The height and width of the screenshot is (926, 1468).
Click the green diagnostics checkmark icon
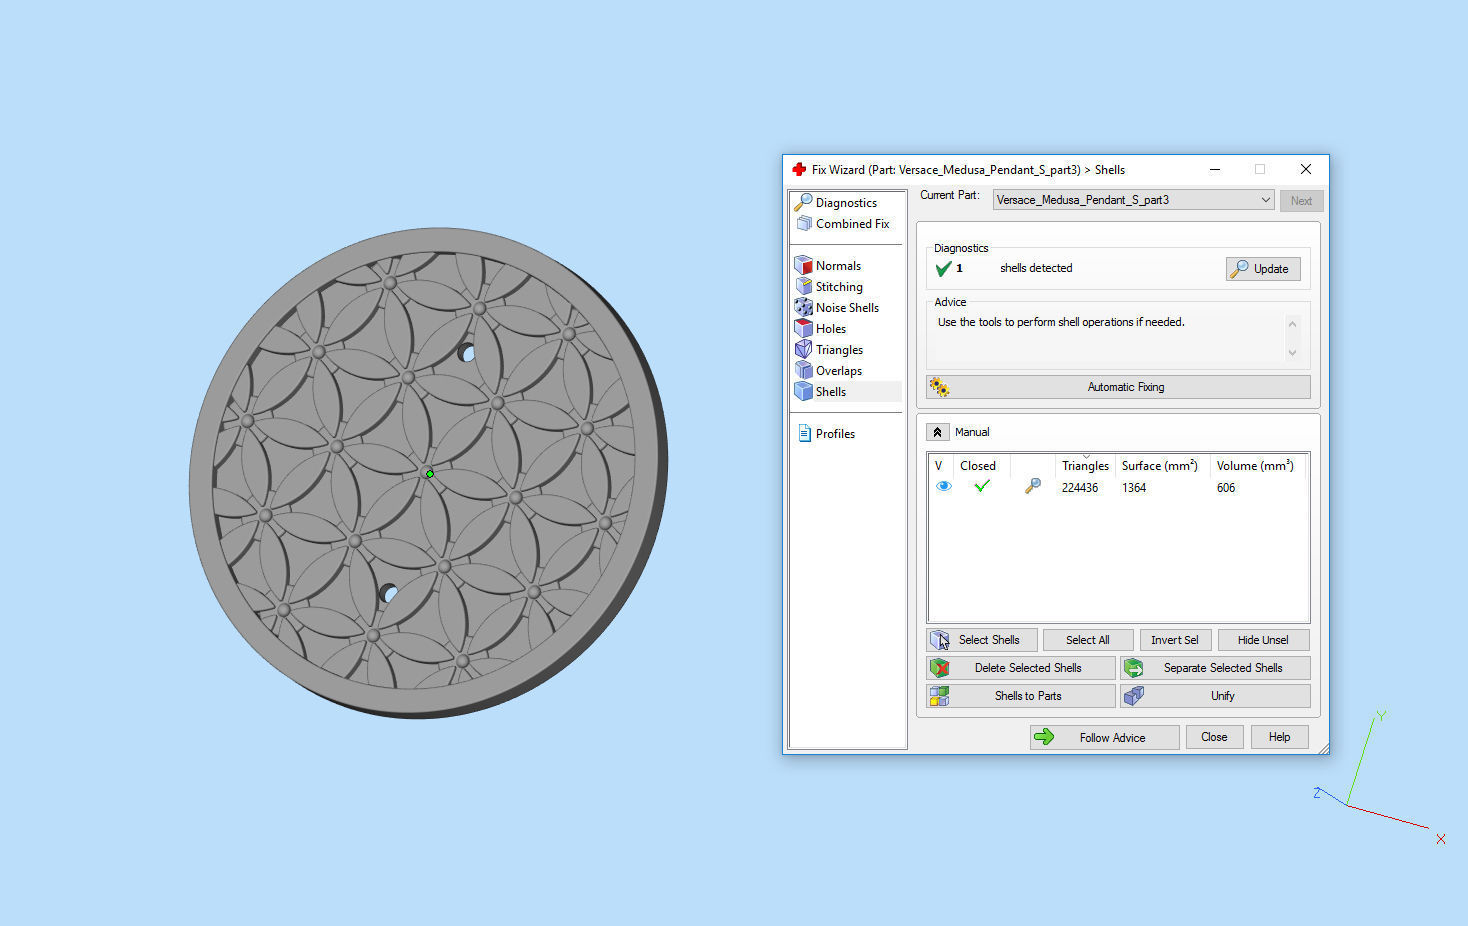pos(943,268)
